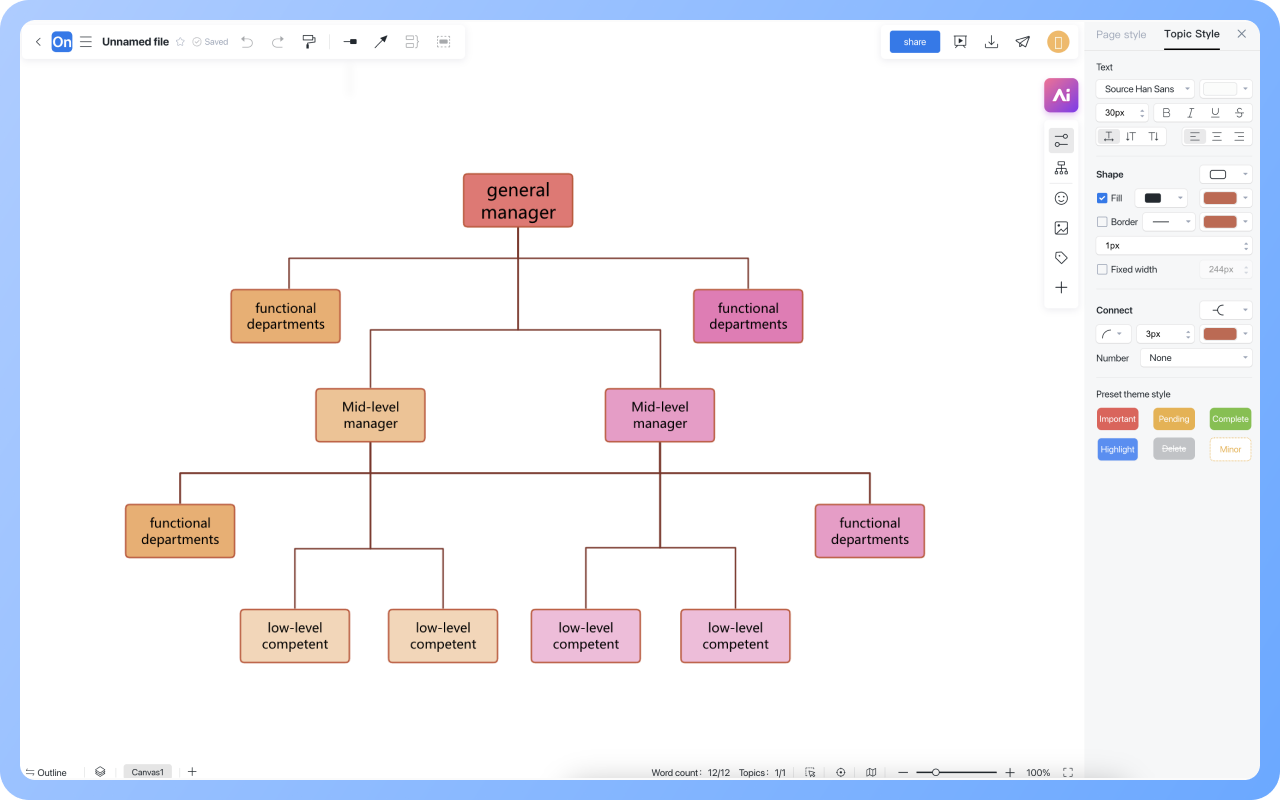Image resolution: width=1280 pixels, height=800 pixels.
Task: Click the tag label icon in sidebar
Action: [x=1061, y=258]
